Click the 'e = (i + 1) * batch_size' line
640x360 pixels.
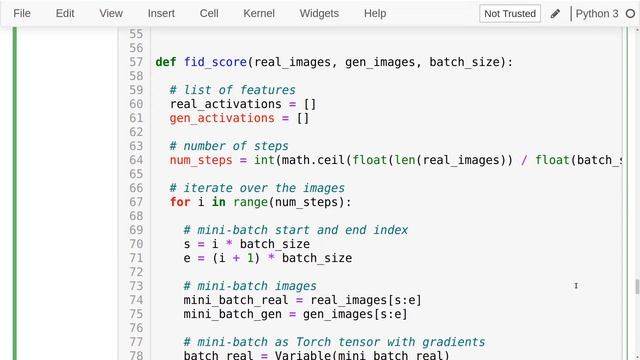[268, 258]
